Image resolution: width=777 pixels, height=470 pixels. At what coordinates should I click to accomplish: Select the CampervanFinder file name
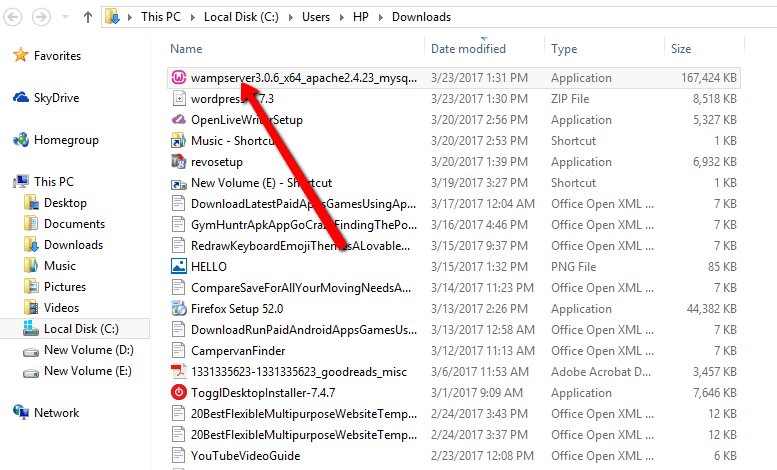(x=238, y=351)
